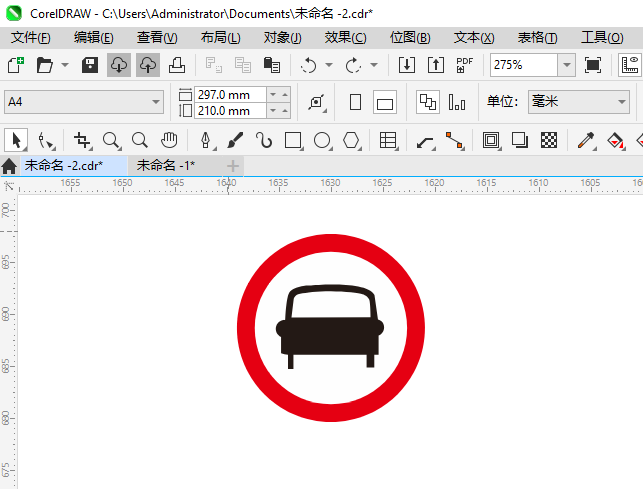Select the Artistic media brush tool

[x=235, y=140]
